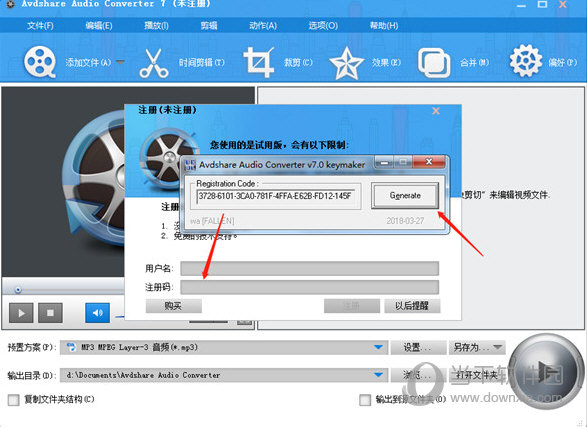Click the Merge overlapping squares icon
This screenshot has height=427, width=587.
[x=434, y=63]
